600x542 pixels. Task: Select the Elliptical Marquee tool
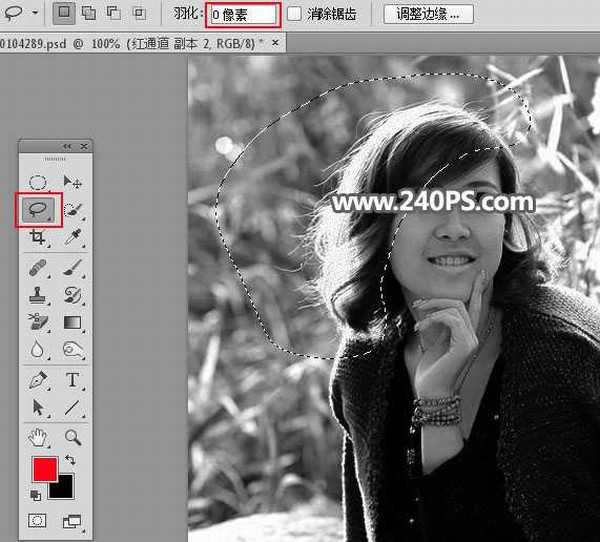pos(38,182)
